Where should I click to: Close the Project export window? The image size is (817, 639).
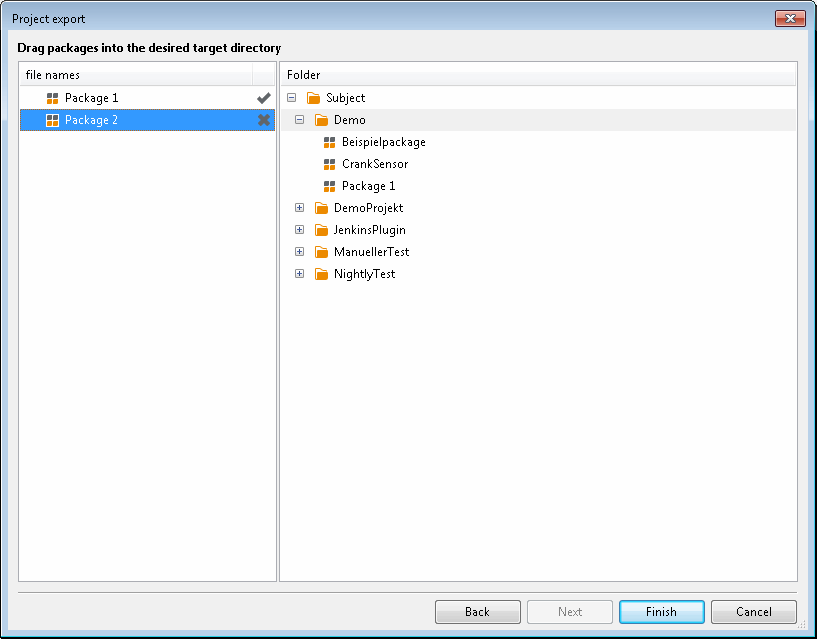coord(790,19)
